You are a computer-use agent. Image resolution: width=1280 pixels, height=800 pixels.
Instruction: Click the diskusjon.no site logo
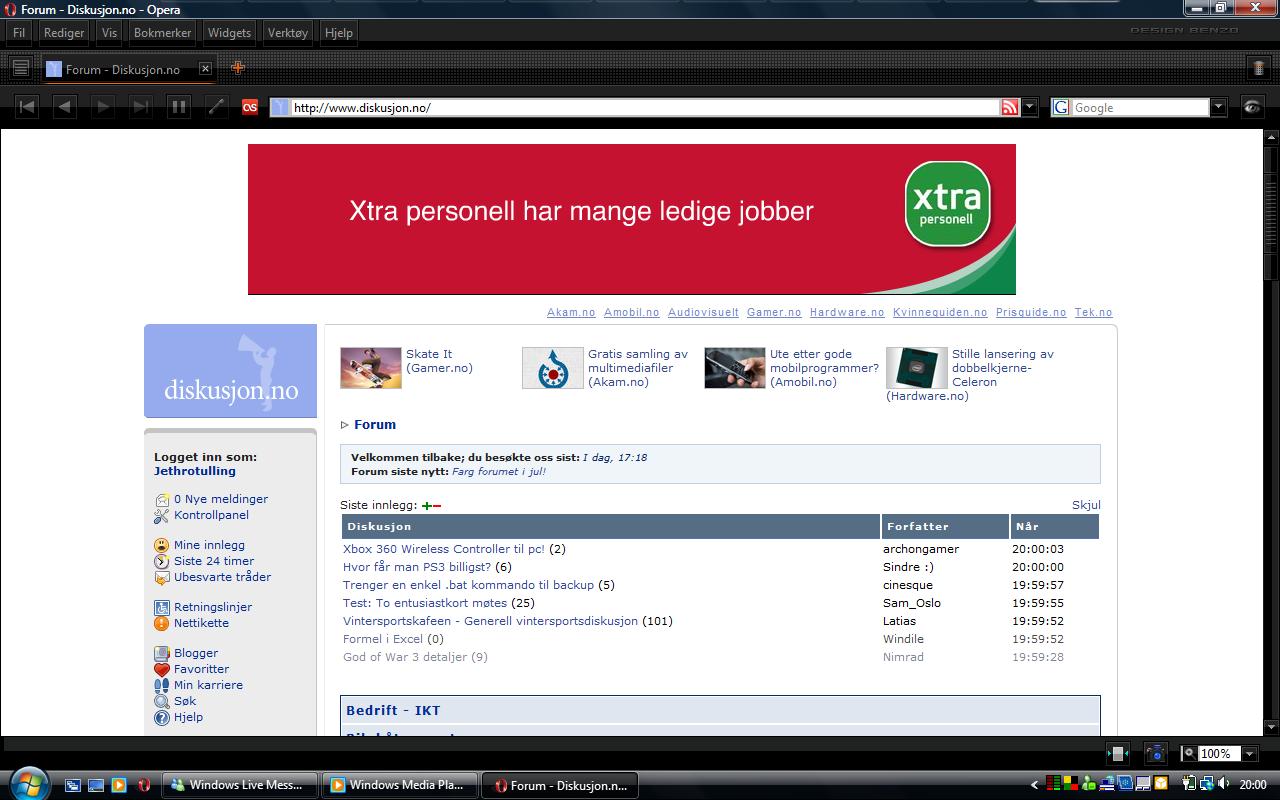[x=230, y=371]
